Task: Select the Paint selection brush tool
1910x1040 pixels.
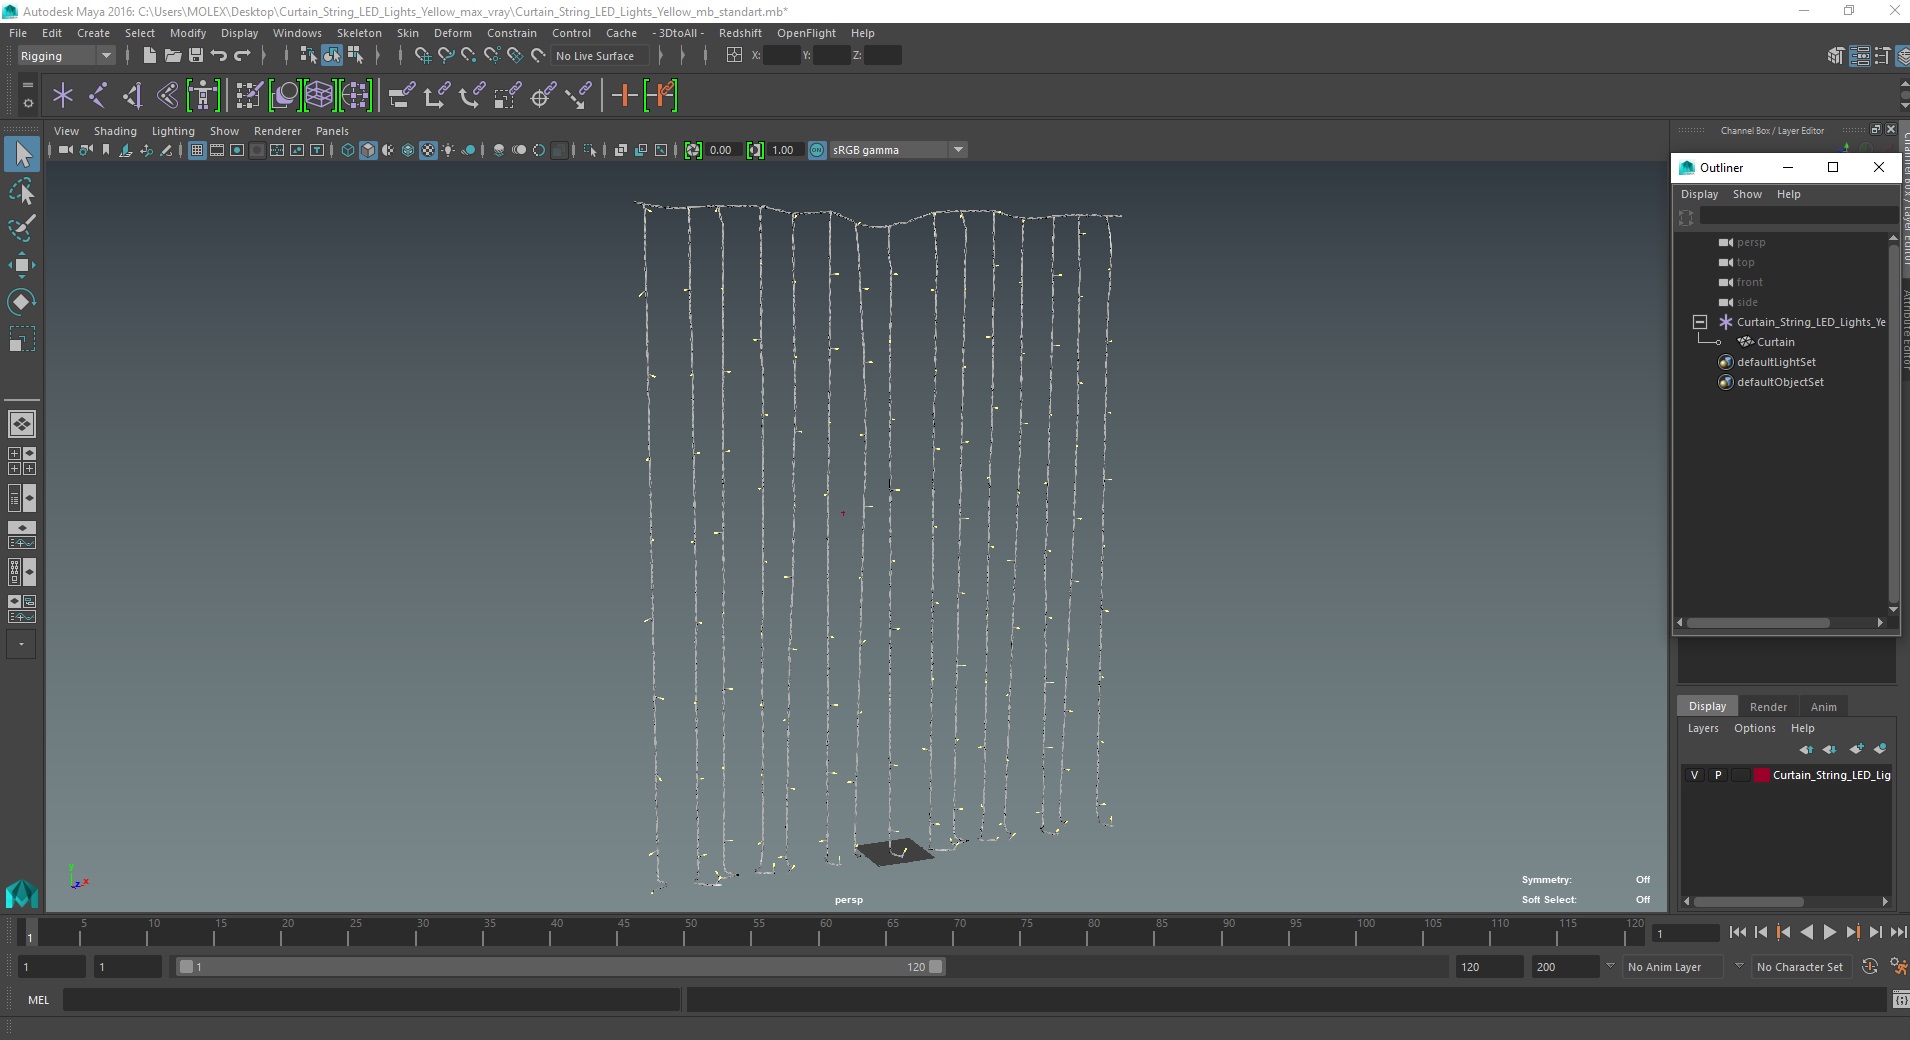Action: coord(22,228)
